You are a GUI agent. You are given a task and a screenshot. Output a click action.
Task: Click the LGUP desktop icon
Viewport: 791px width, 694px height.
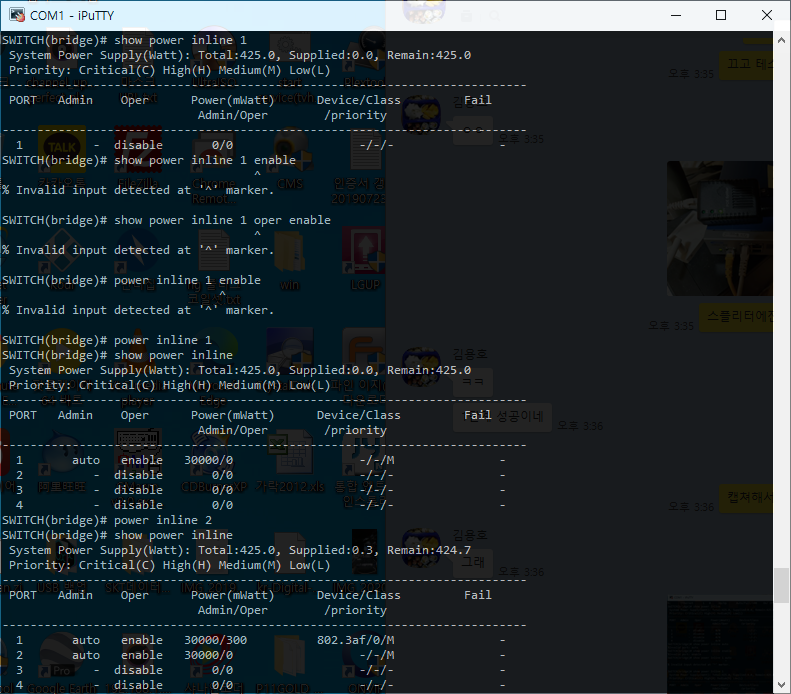coord(362,250)
